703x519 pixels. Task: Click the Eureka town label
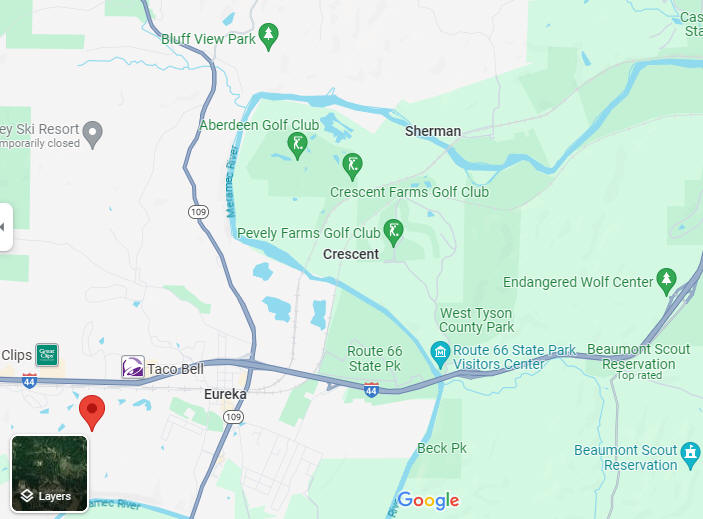point(225,394)
